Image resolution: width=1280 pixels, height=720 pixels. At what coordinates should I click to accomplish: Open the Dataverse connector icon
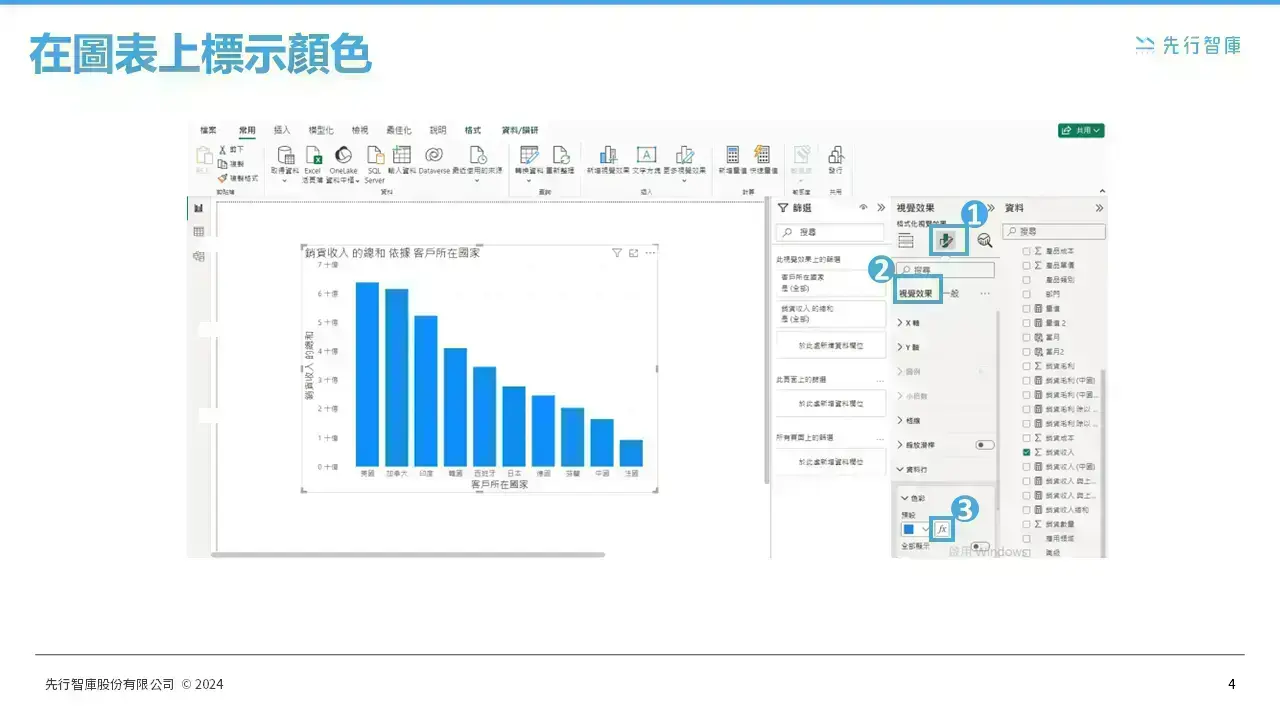(x=434, y=155)
